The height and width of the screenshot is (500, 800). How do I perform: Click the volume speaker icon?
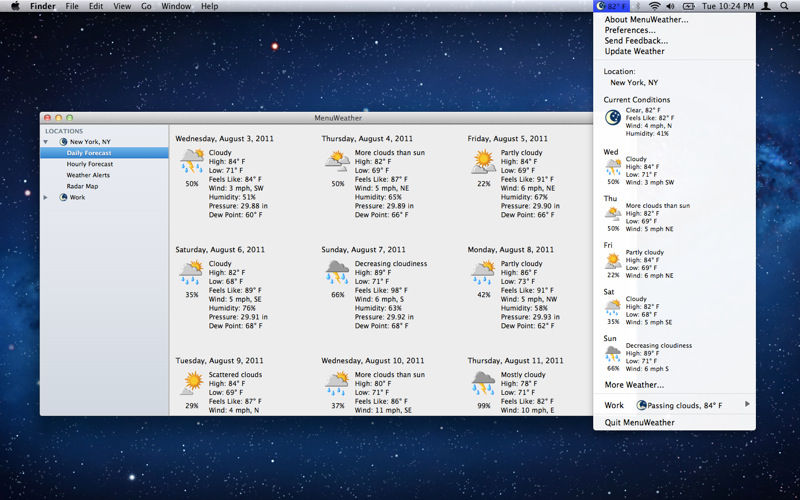click(670, 6)
